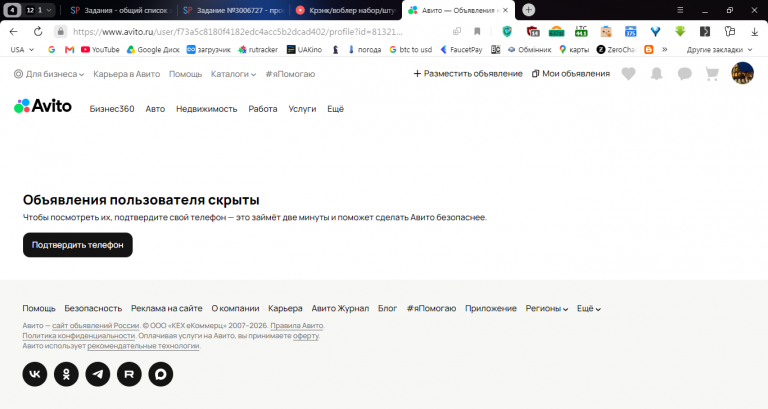Expand the footer Ещё dropdown

(589, 308)
